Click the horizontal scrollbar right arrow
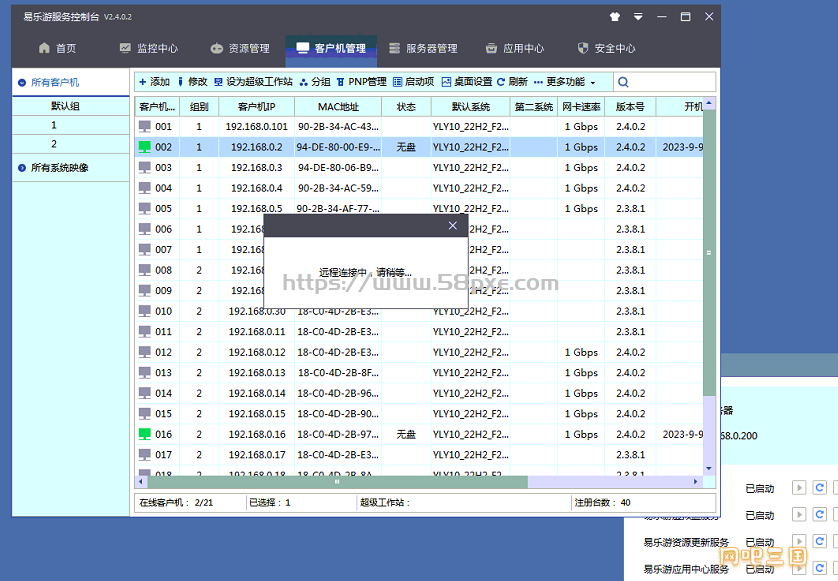838x581 pixels. point(695,482)
